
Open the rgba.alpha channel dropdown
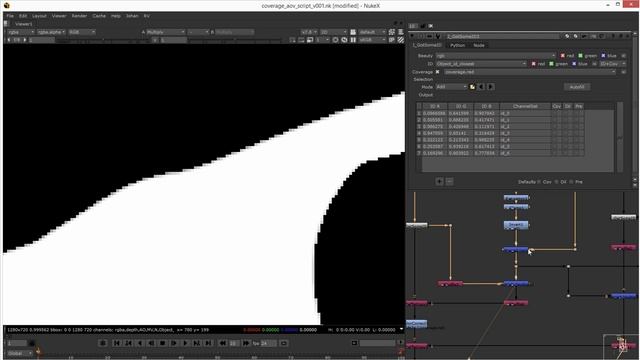click(x=51, y=32)
